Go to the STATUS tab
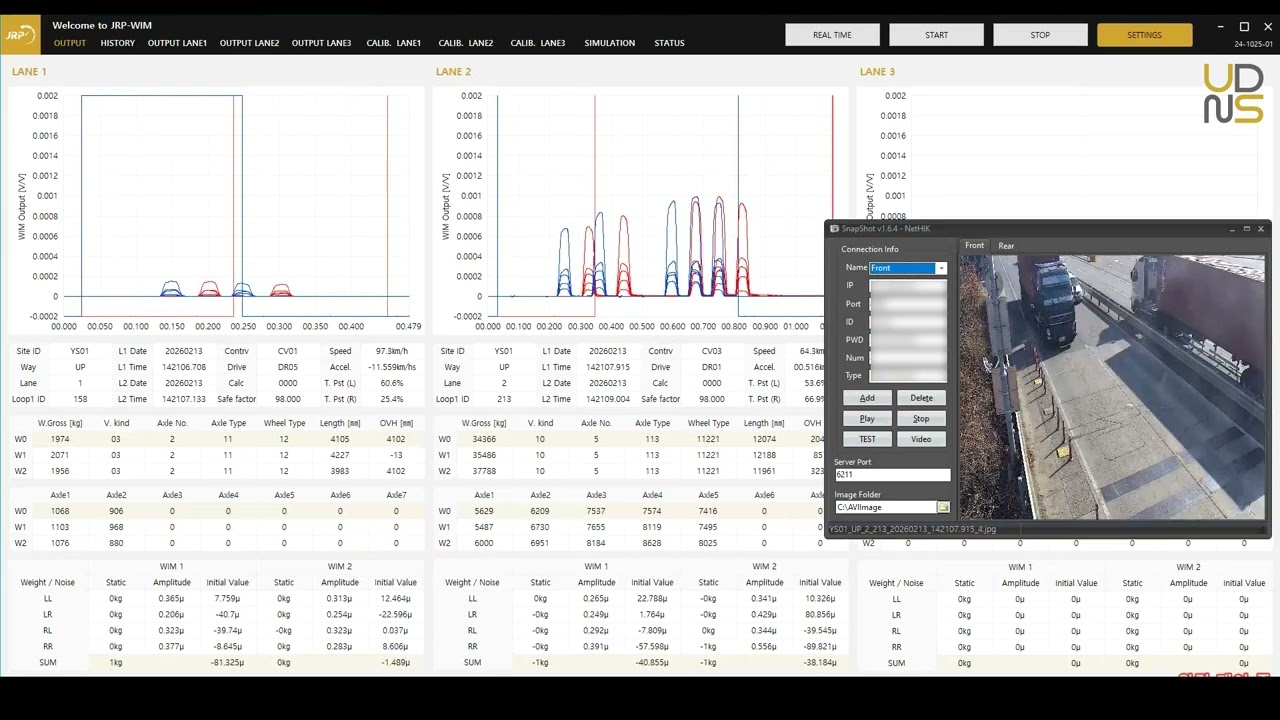Screen dimensions: 1280x720 coord(669,43)
